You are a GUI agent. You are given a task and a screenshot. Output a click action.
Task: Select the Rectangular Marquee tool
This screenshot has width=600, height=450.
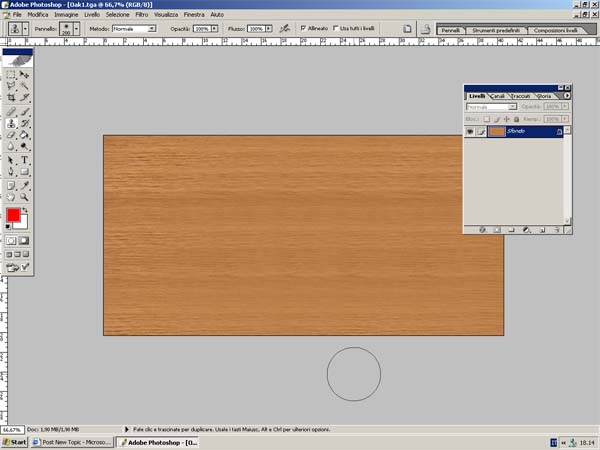[11, 74]
